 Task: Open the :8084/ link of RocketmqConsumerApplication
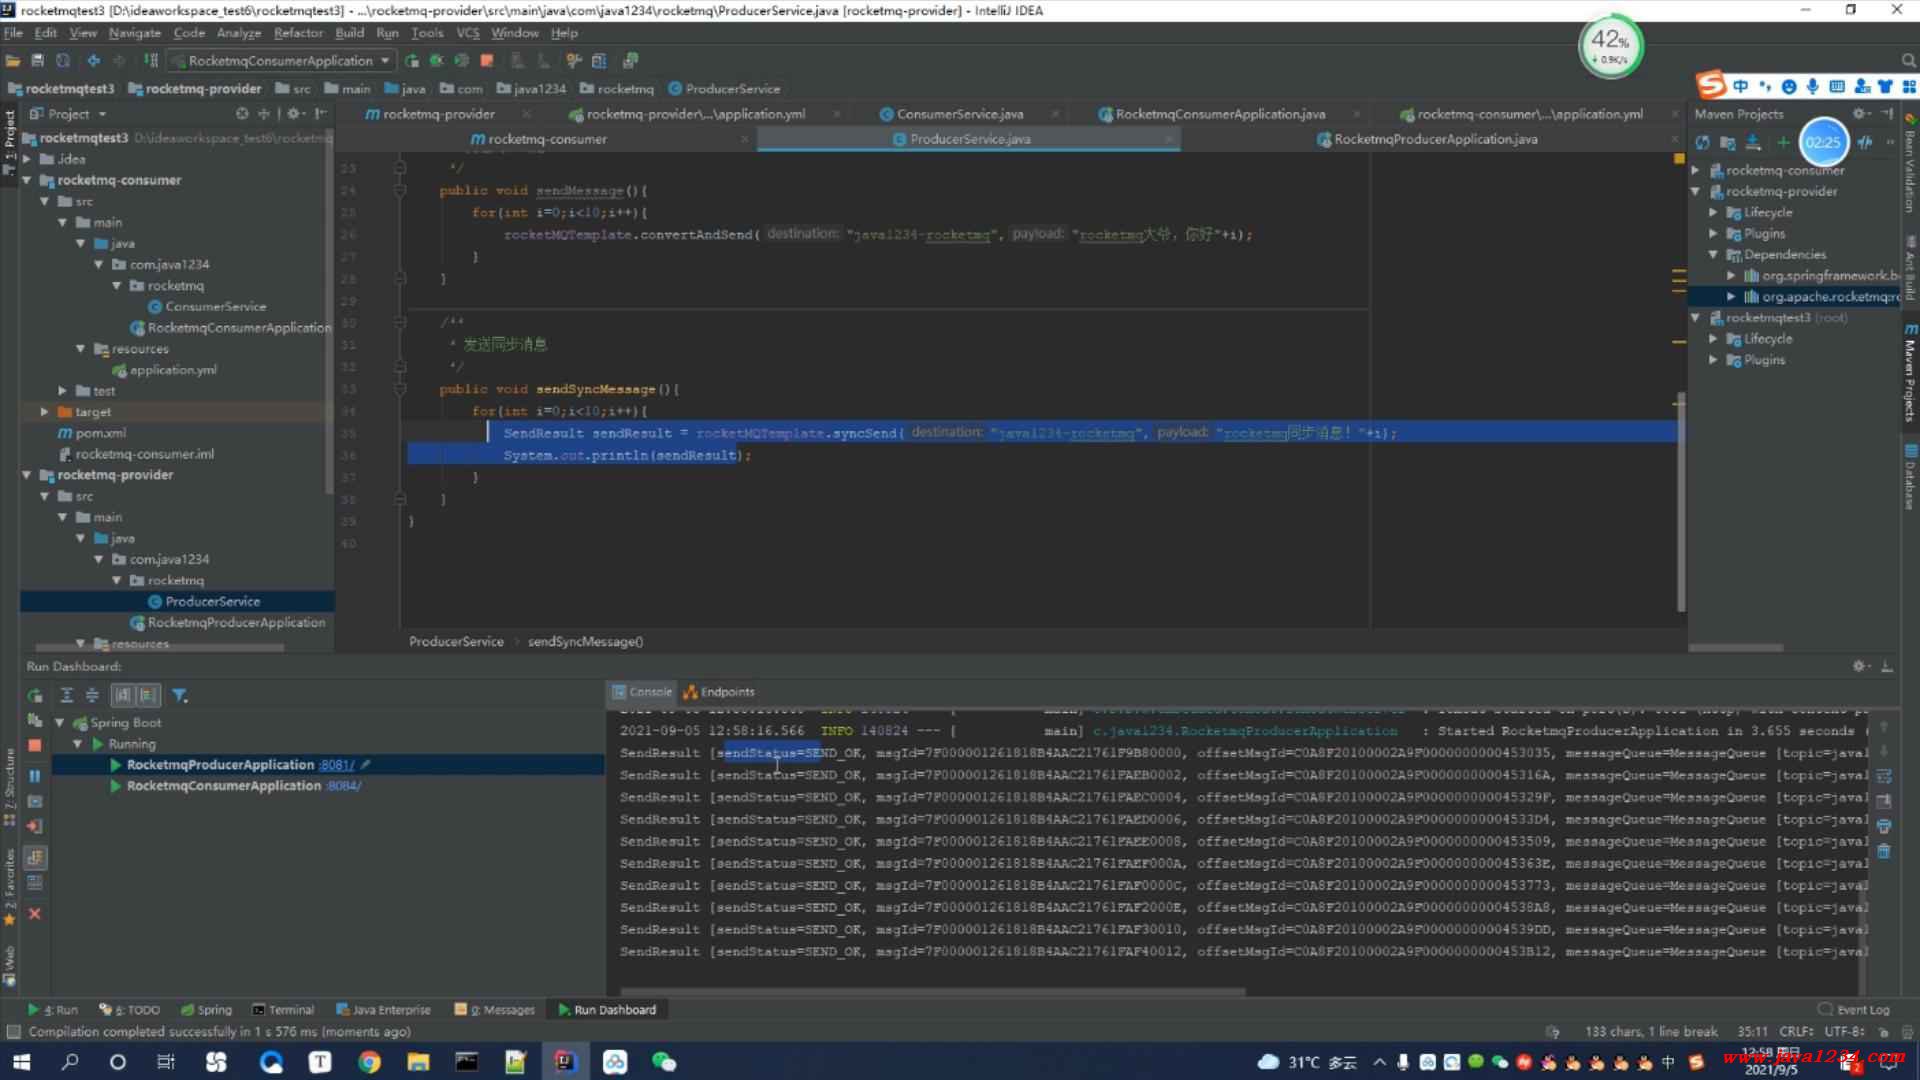point(343,786)
